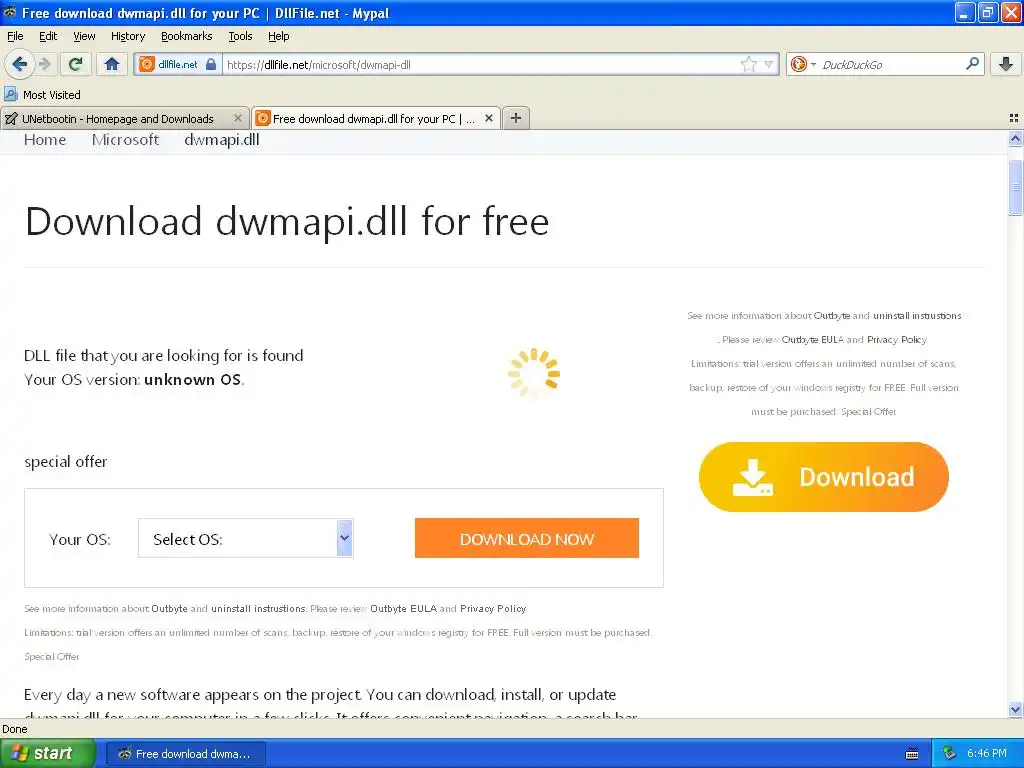Click the unknown OS text
This screenshot has height=768, width=1024.
click(193, 379)
